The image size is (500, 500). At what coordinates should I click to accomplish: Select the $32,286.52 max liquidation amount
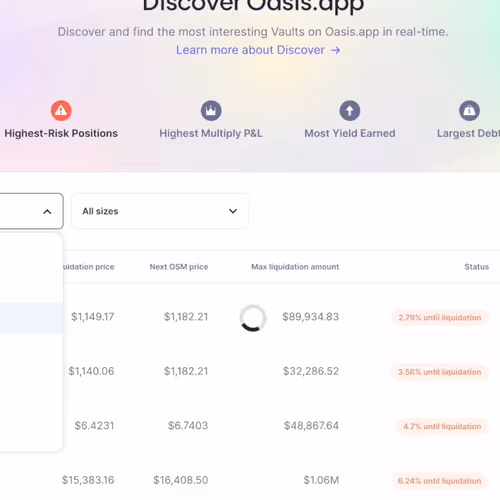coord(311,371)
